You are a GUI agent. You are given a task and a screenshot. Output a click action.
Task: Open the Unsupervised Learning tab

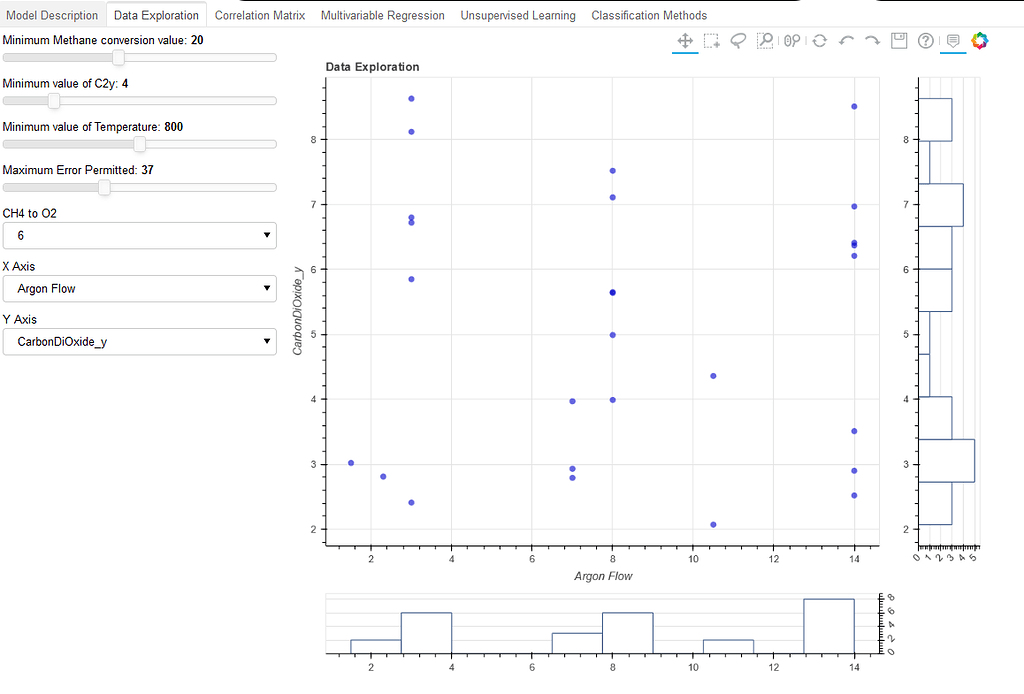[x=517, y=15]
